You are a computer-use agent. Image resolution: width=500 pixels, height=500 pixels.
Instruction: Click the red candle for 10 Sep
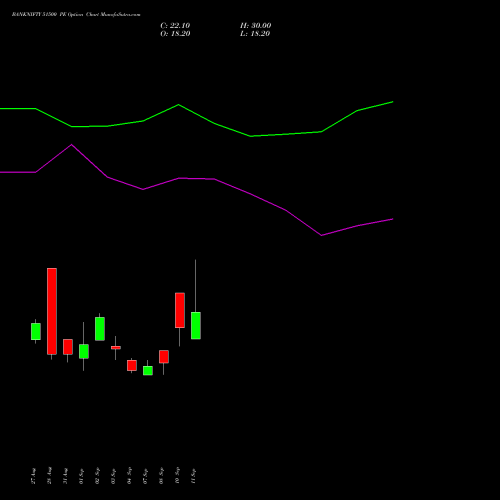tap(180, 310)
